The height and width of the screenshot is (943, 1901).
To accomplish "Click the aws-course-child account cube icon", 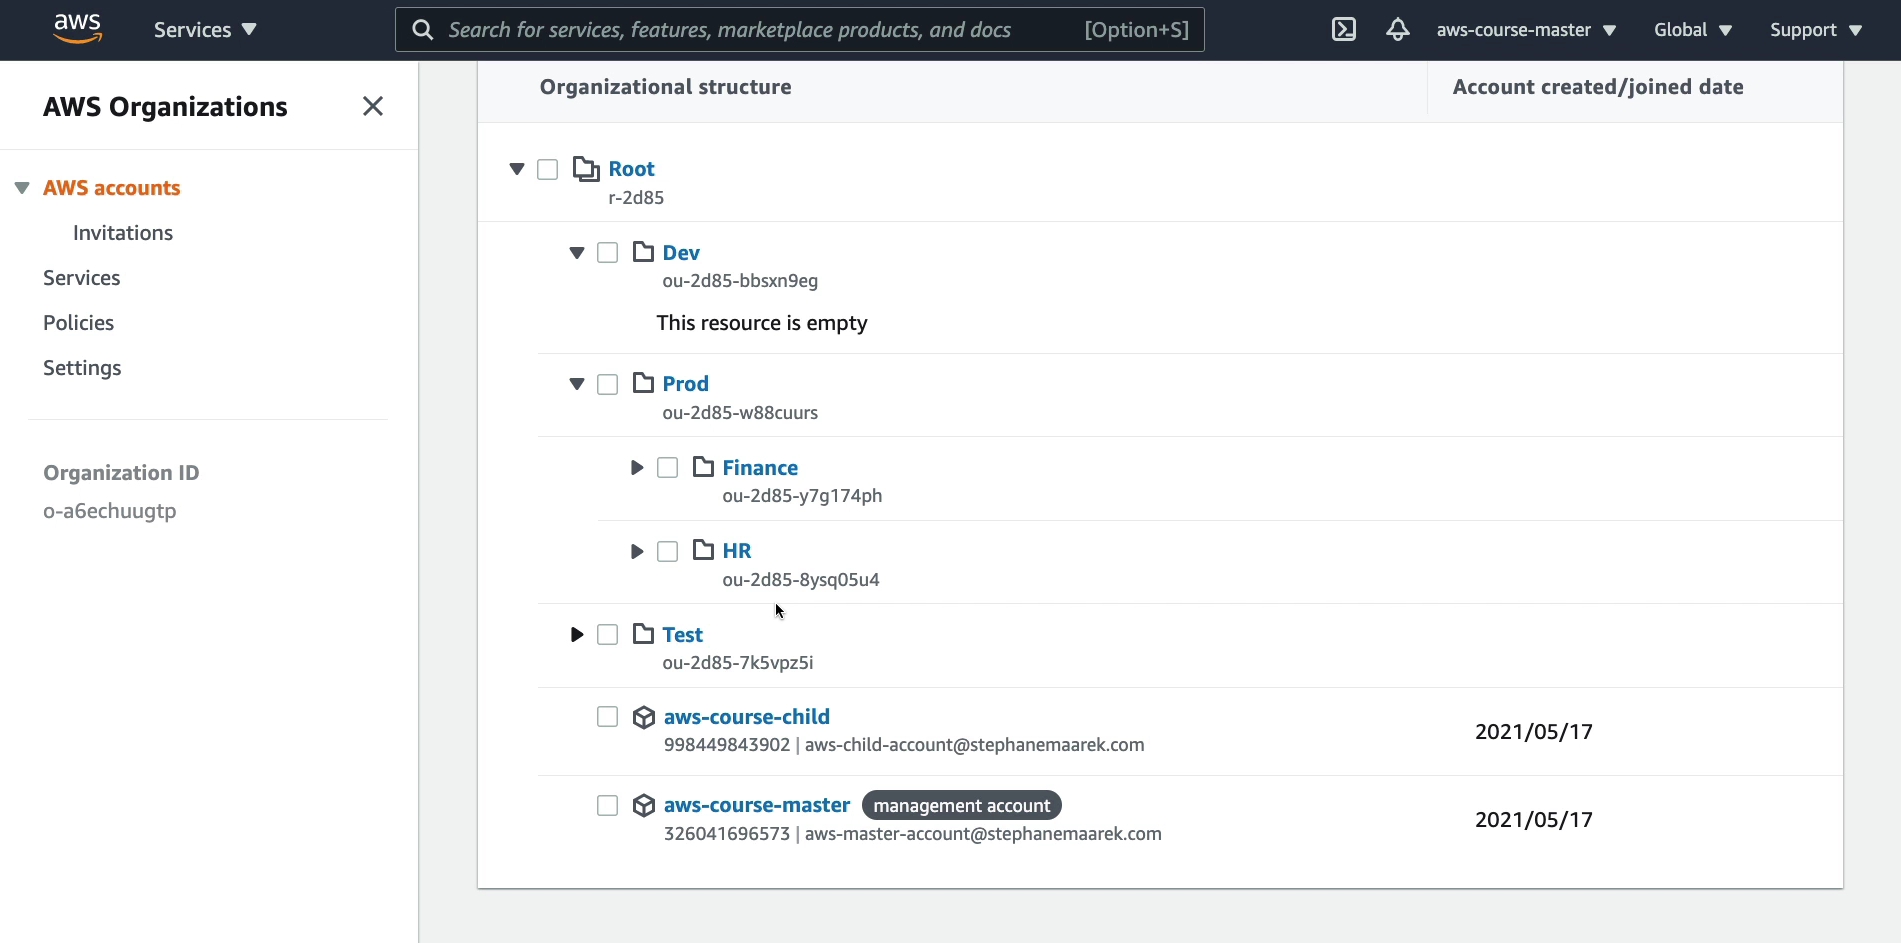I will pyautogui.click(x=644, y=717).
